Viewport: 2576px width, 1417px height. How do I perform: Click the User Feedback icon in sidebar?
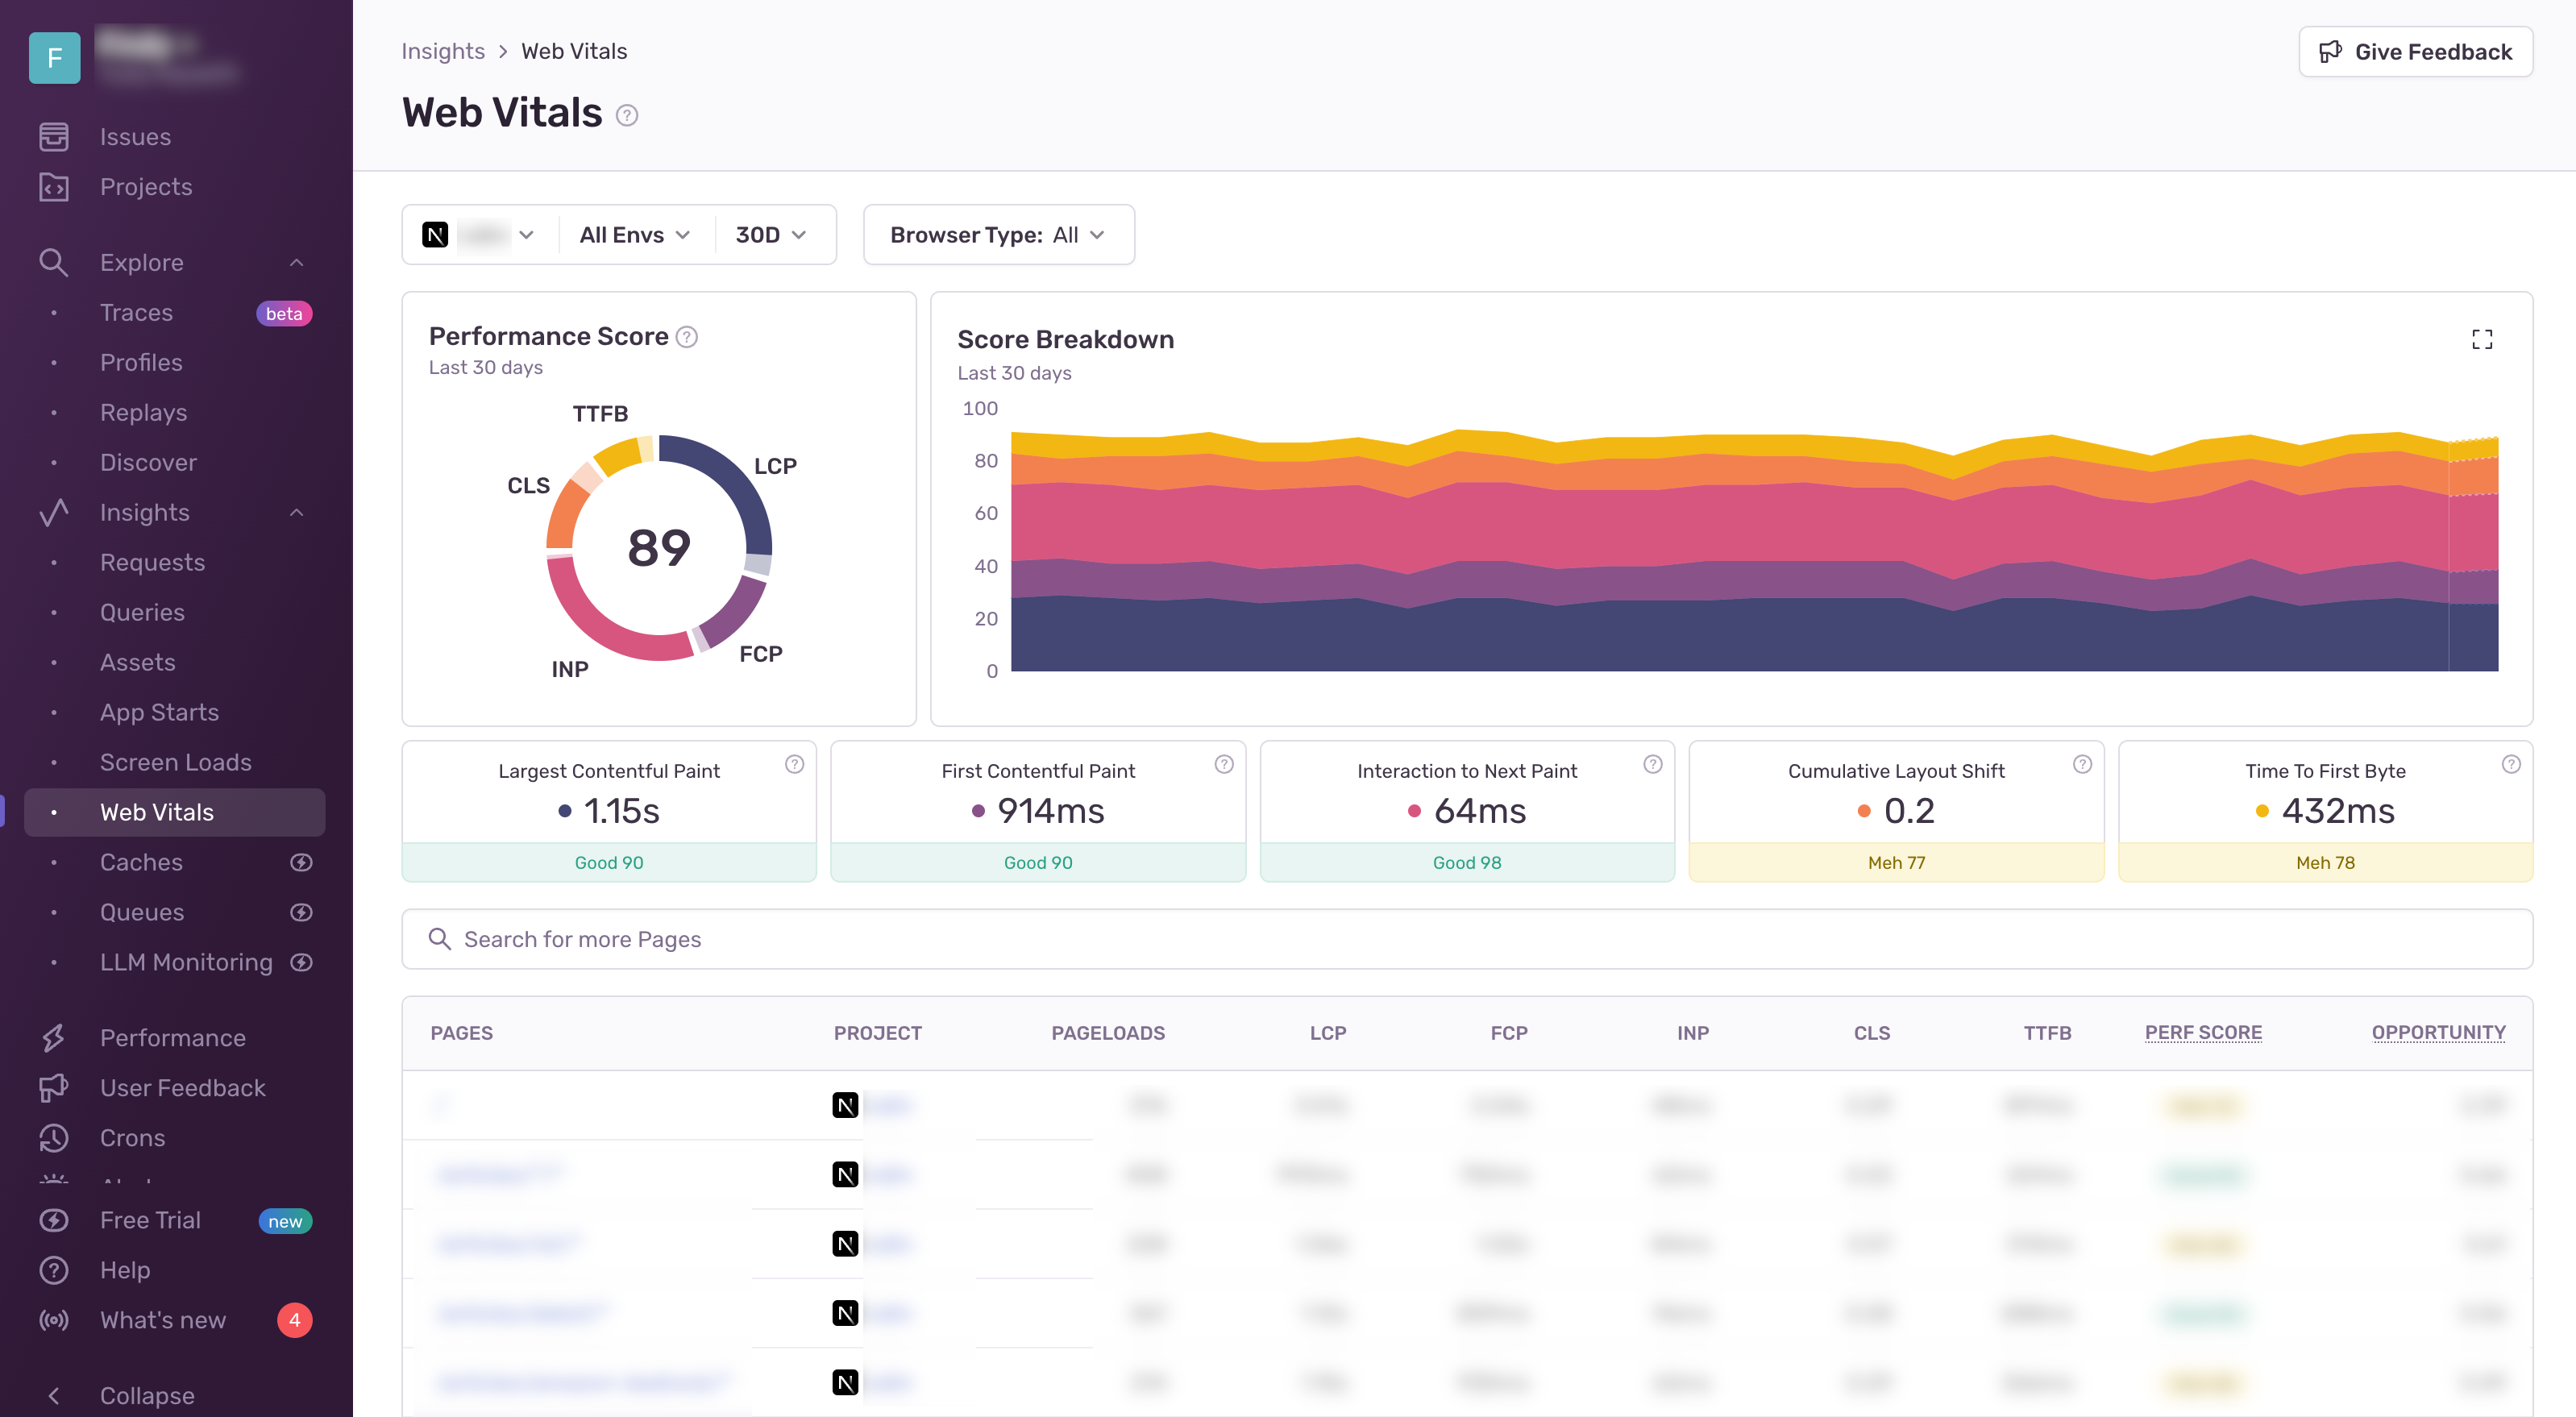tap(54, 1087)
